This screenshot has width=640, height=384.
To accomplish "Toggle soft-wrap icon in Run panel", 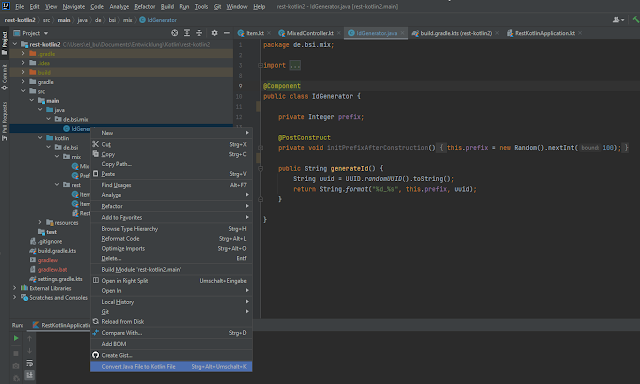I will pos(29,363).
